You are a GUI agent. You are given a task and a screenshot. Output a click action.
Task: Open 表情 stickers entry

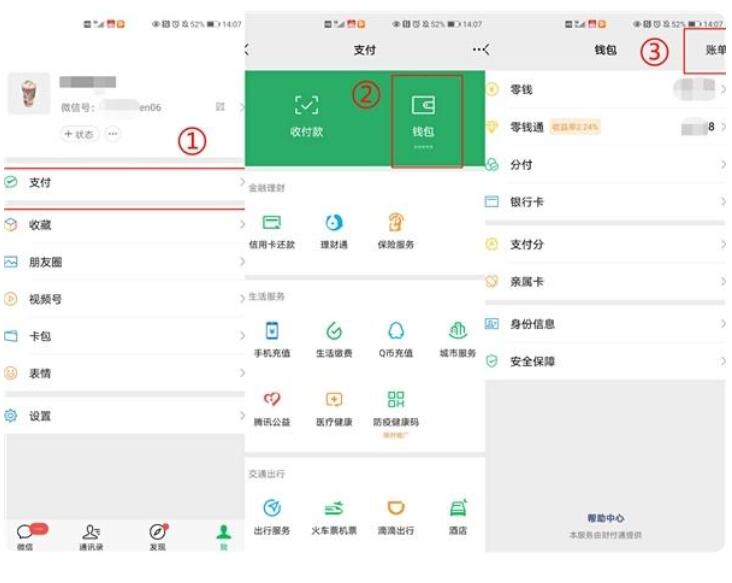tap(124, 373)
